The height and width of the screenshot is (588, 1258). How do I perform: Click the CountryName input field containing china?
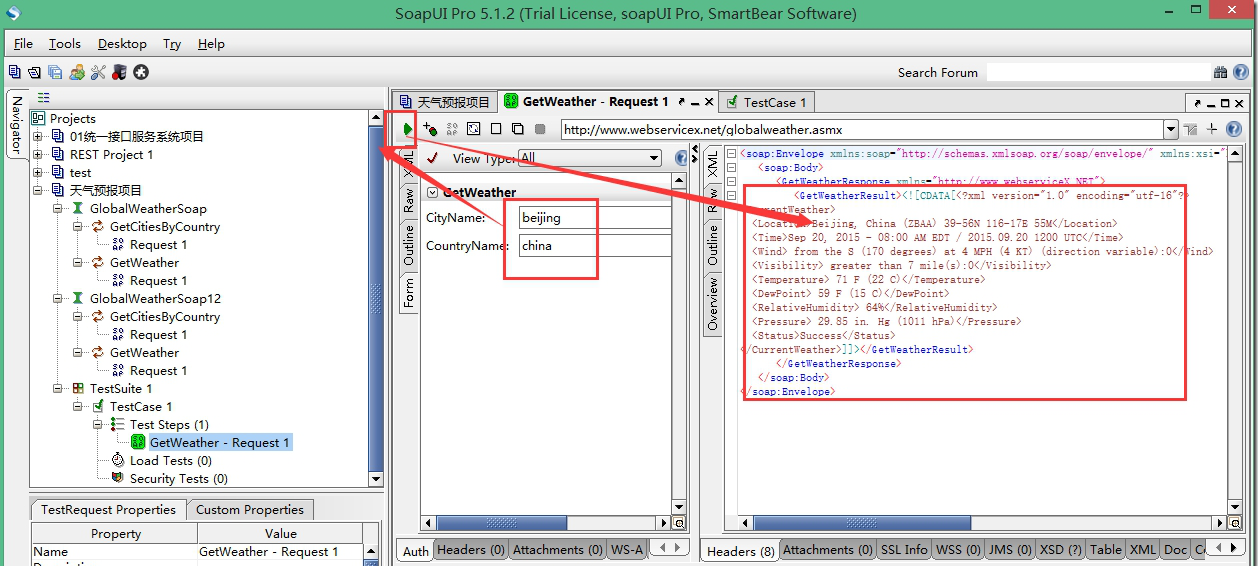[595, 246]
